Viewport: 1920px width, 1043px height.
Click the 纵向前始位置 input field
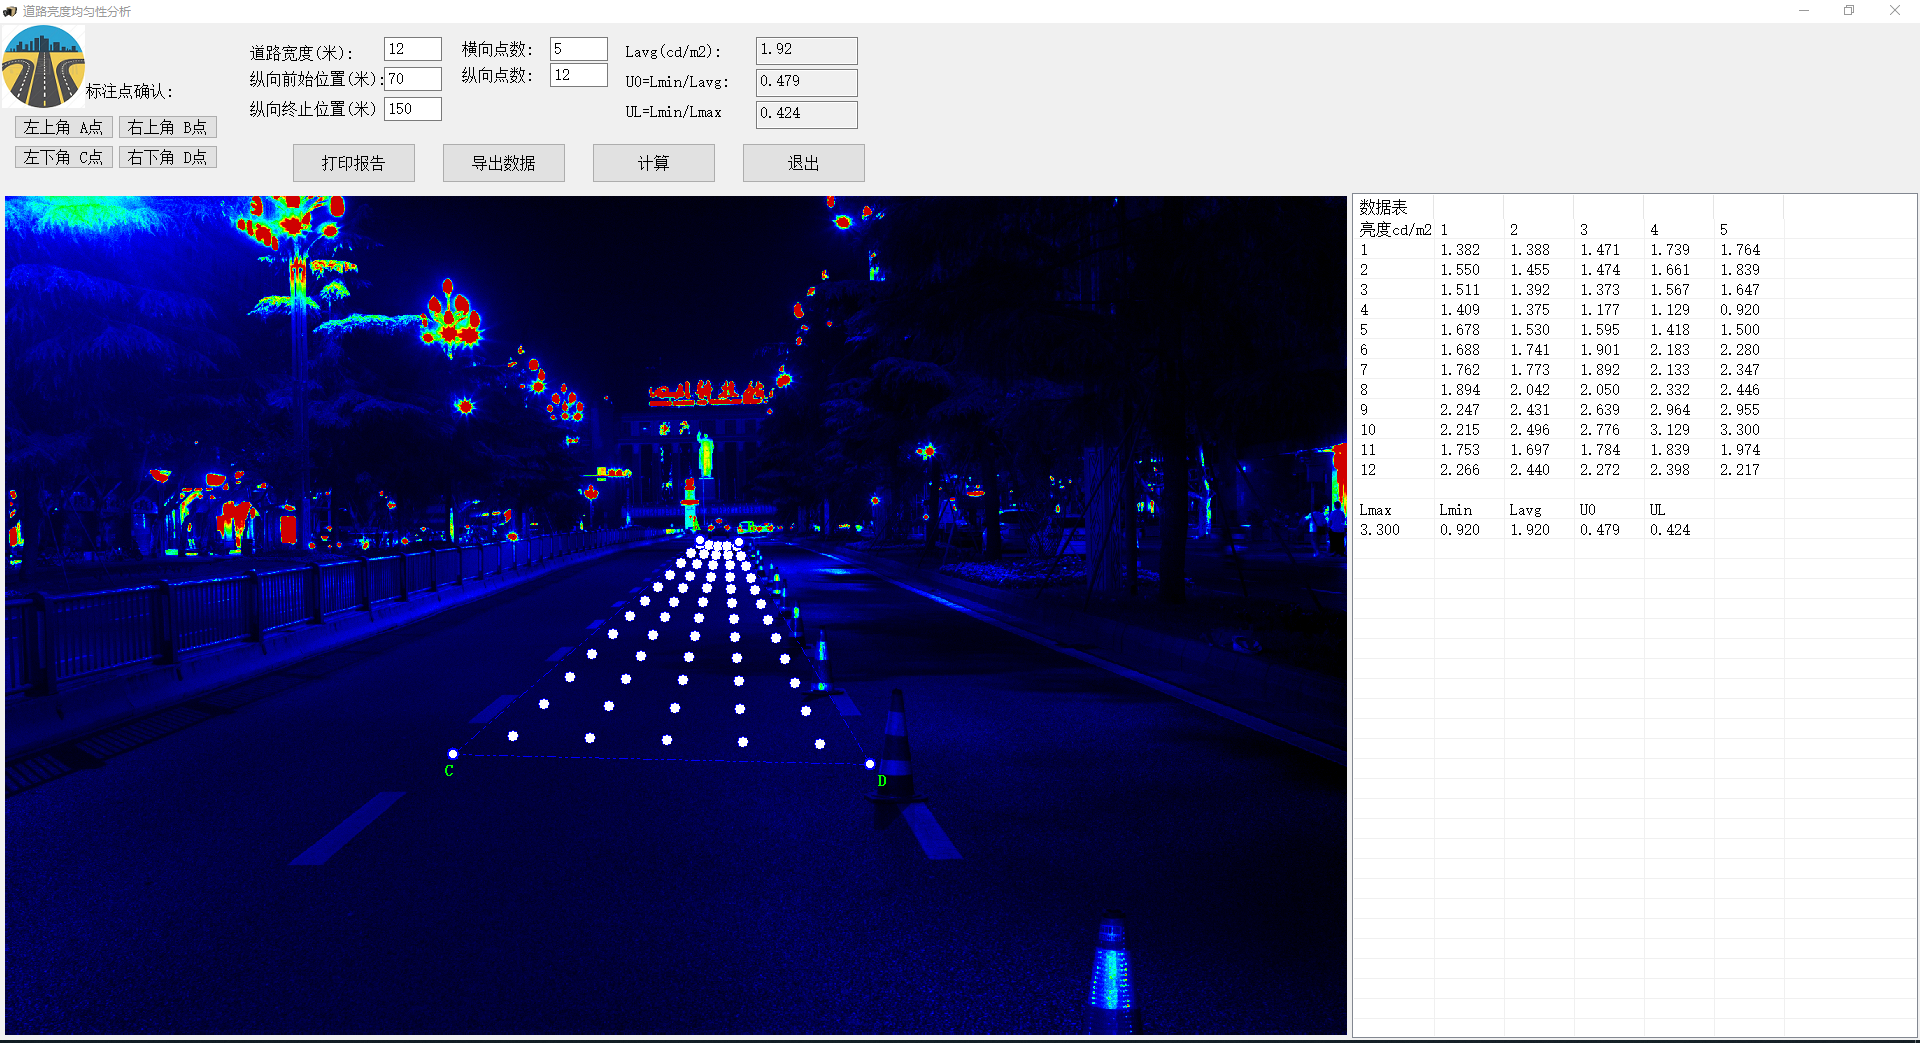[x=412, y=79]
